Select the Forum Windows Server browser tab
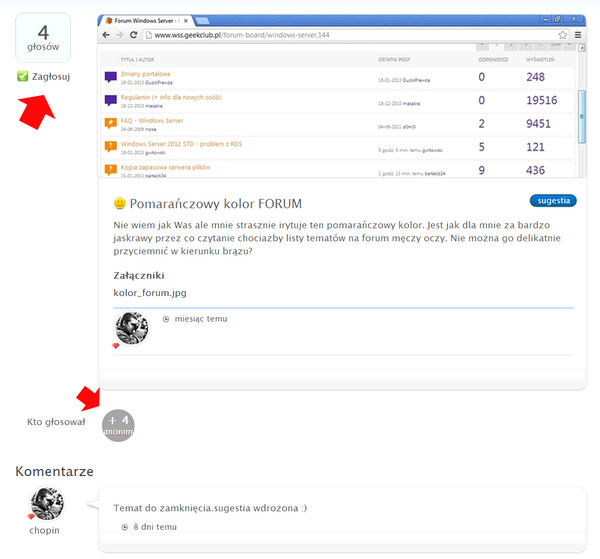 click(x=145, y=21)
